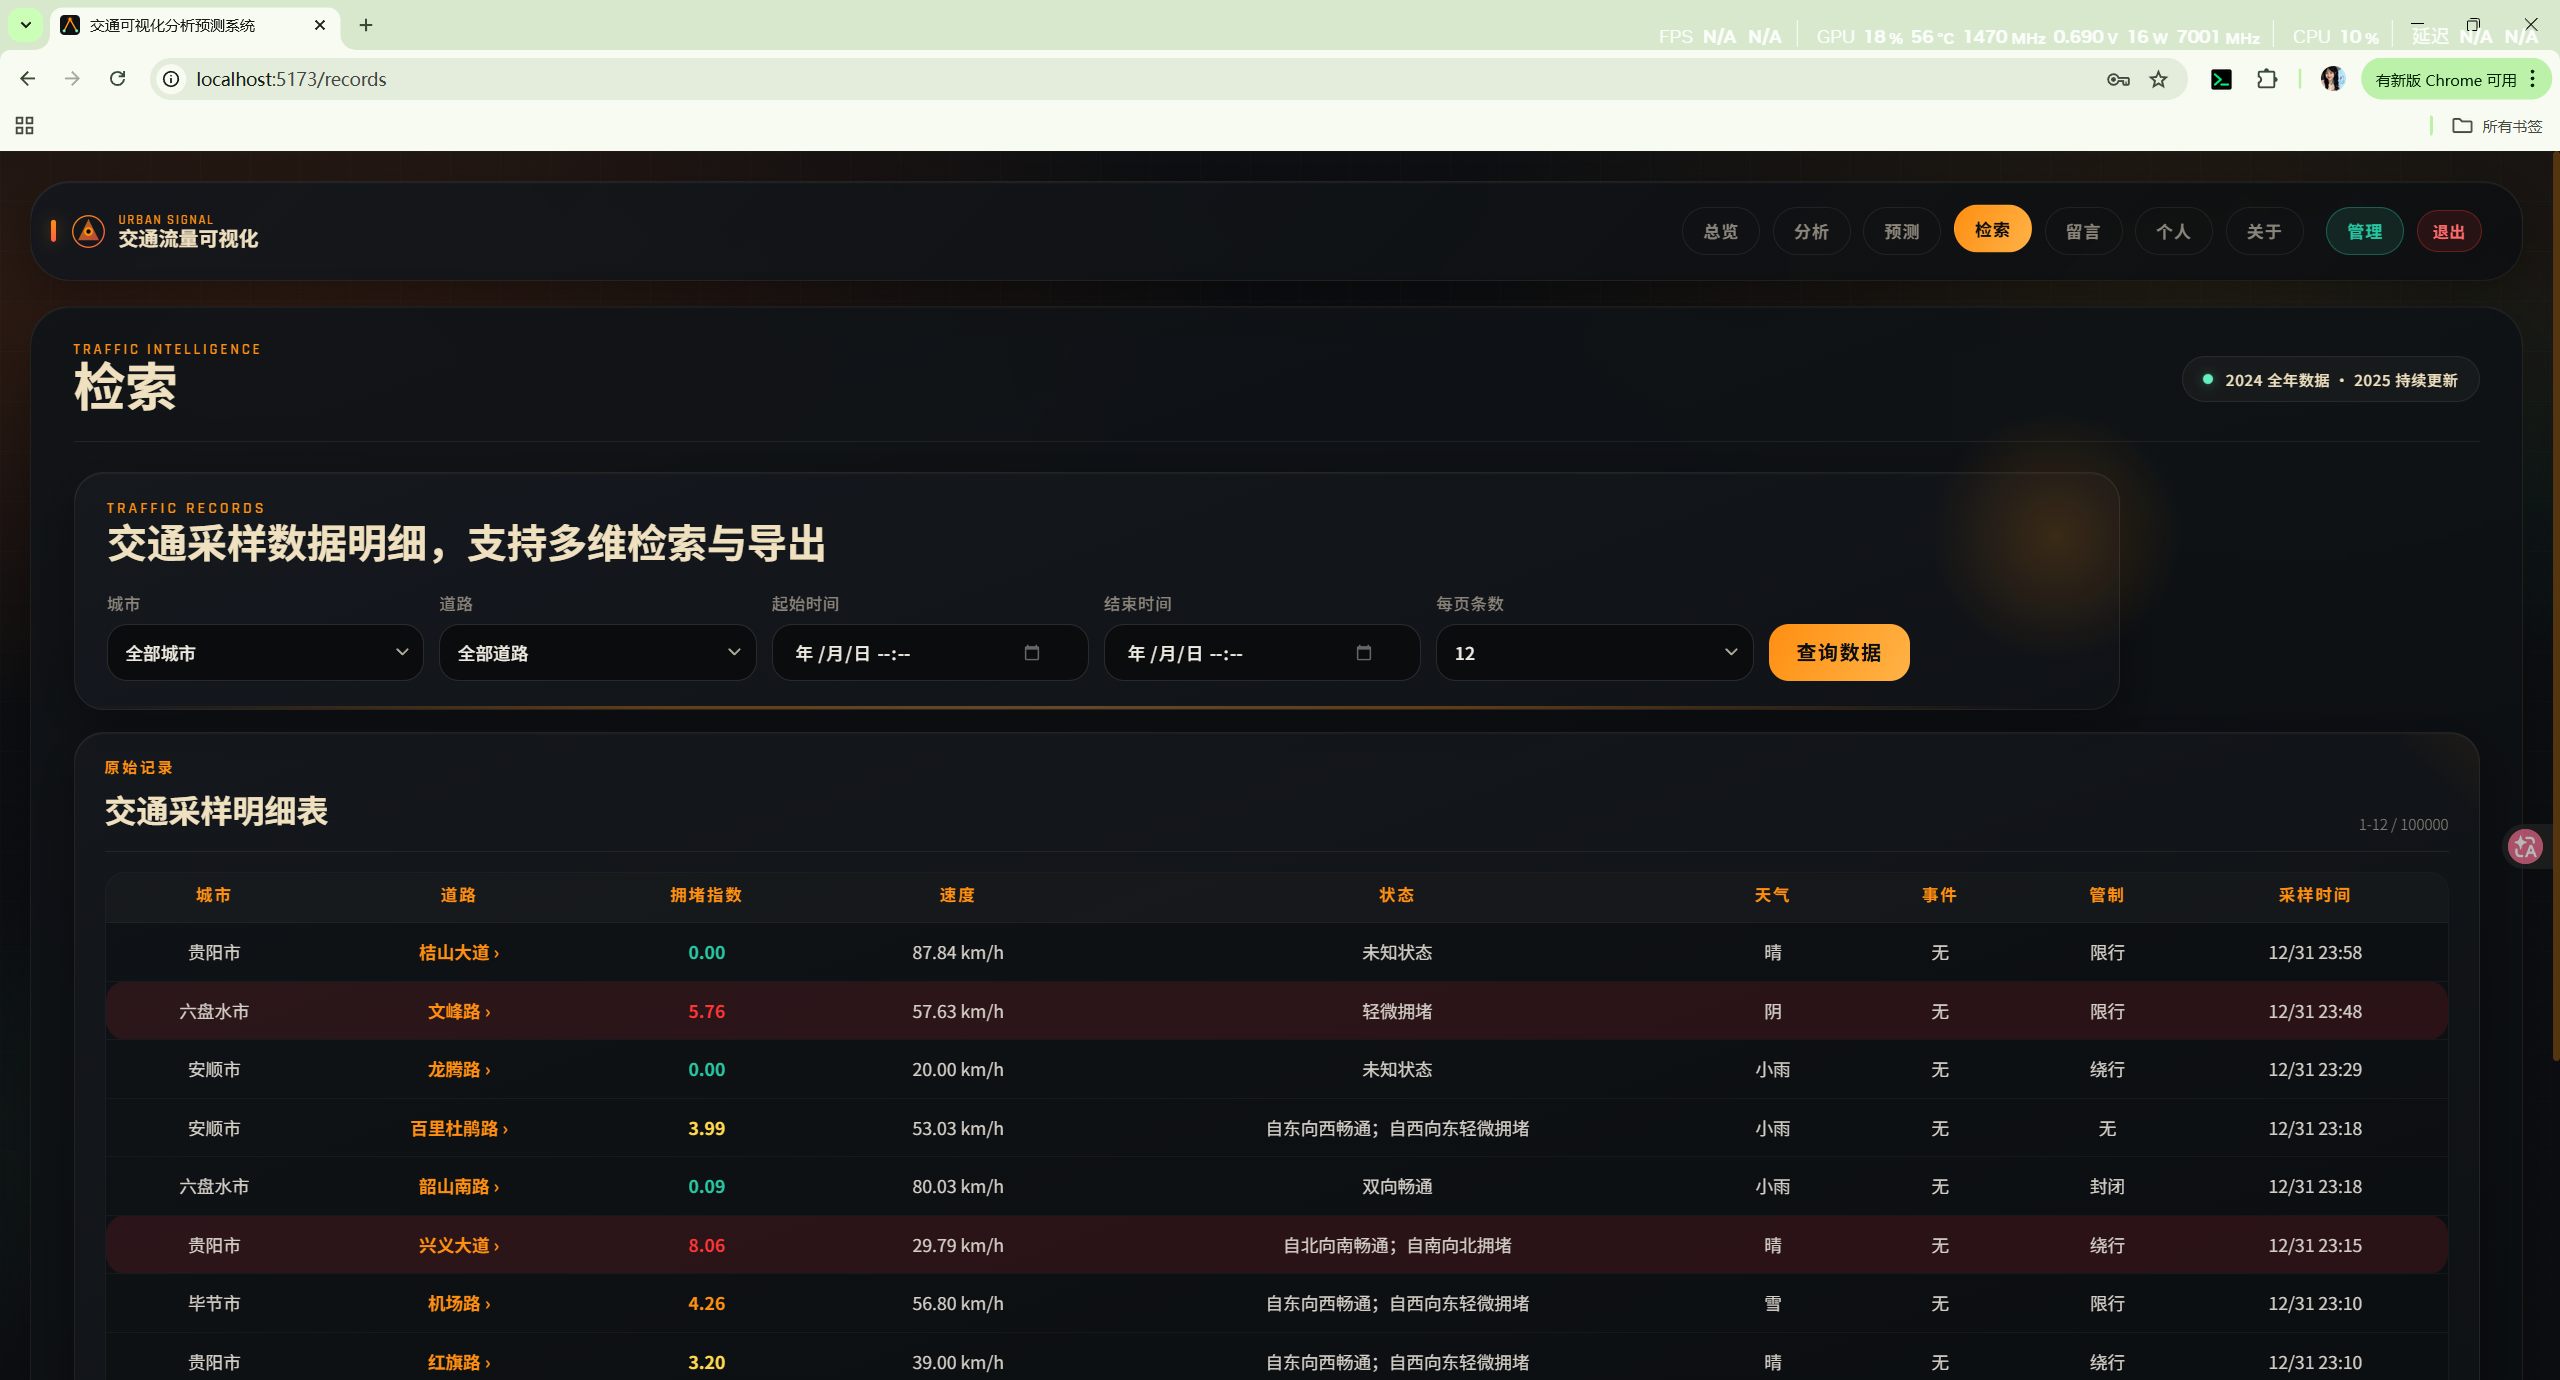This screenshot has width=2560, height=1380.
Task: Open the Chrome extensions puzzle icon
Action: click(2267, 79)
